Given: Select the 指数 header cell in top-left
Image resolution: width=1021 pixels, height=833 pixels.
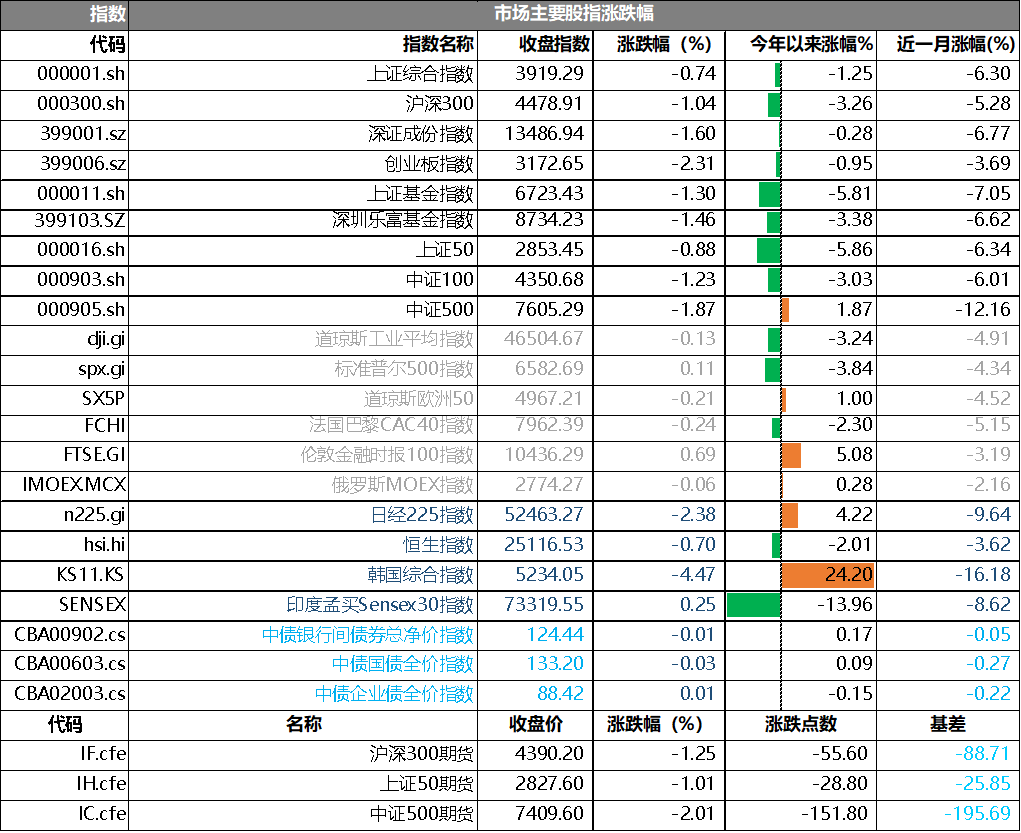Looking at the screenshot, I should (x=108, y=14).
